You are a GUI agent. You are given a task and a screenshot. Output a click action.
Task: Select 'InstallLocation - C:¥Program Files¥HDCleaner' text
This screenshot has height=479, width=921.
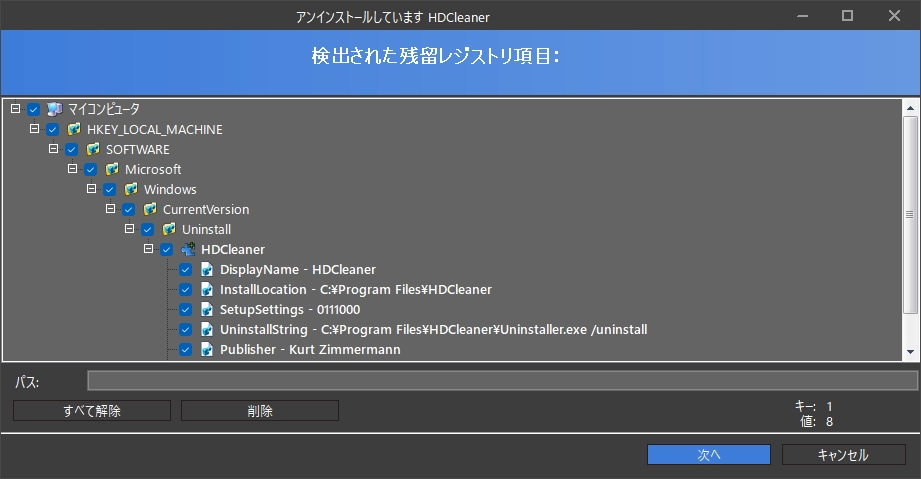click(356, 289)
